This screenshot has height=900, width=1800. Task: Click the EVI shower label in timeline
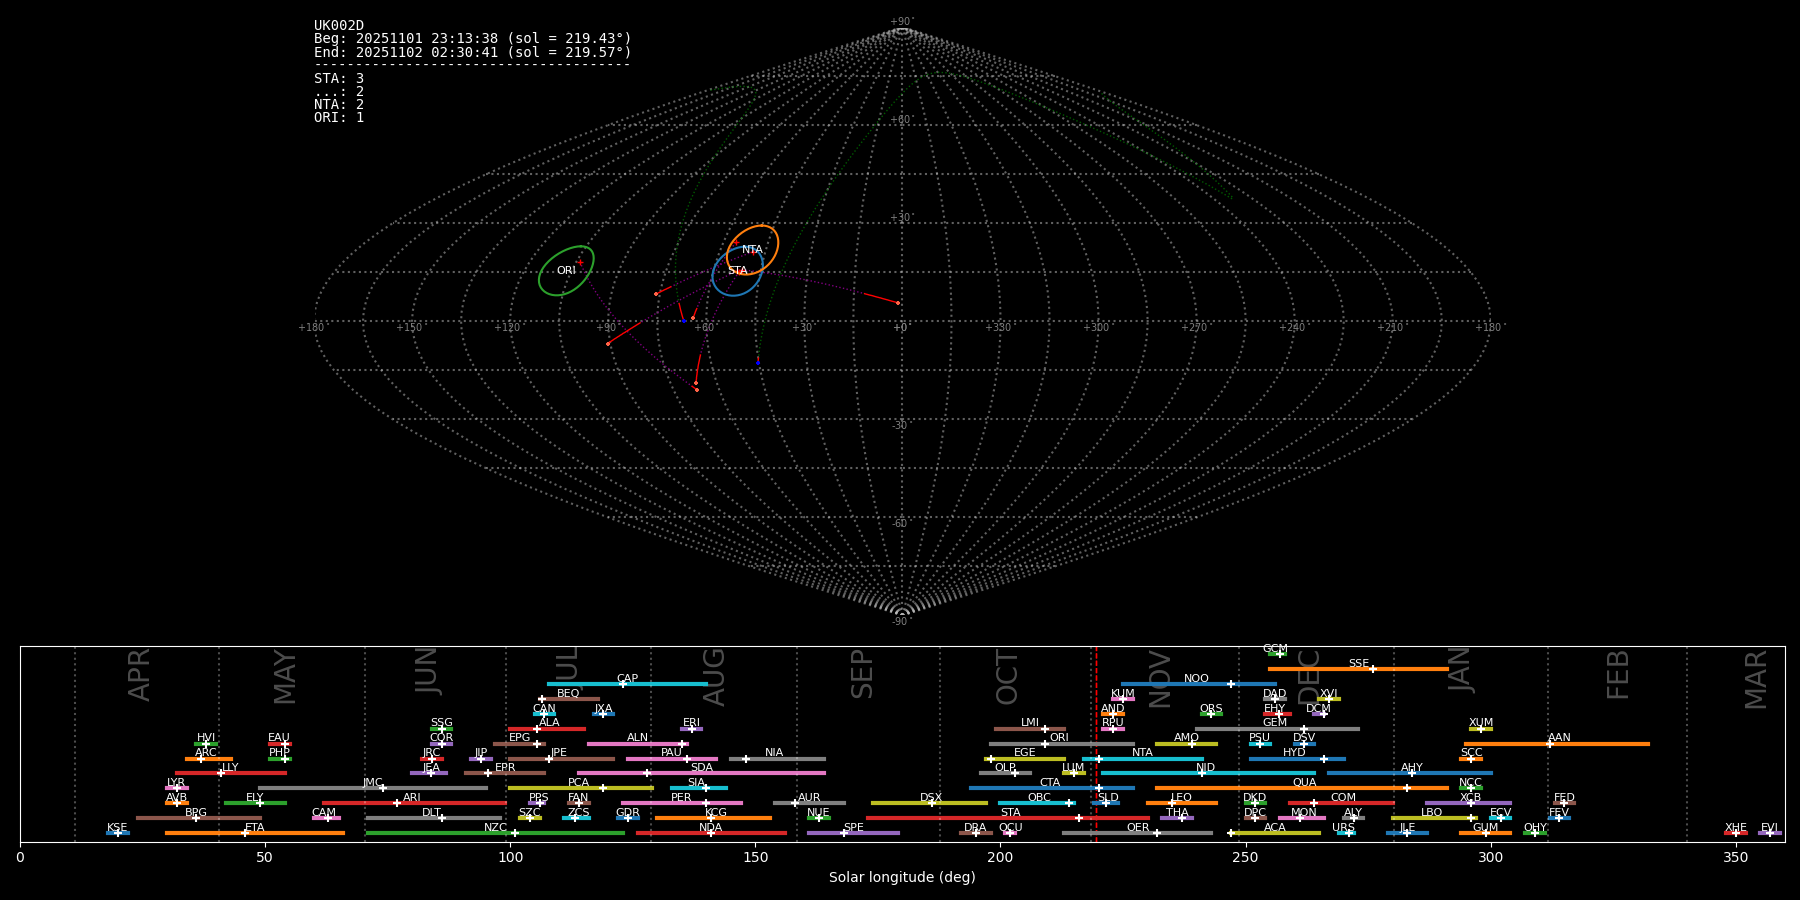pyautogui.click(x=1769, y=828)
